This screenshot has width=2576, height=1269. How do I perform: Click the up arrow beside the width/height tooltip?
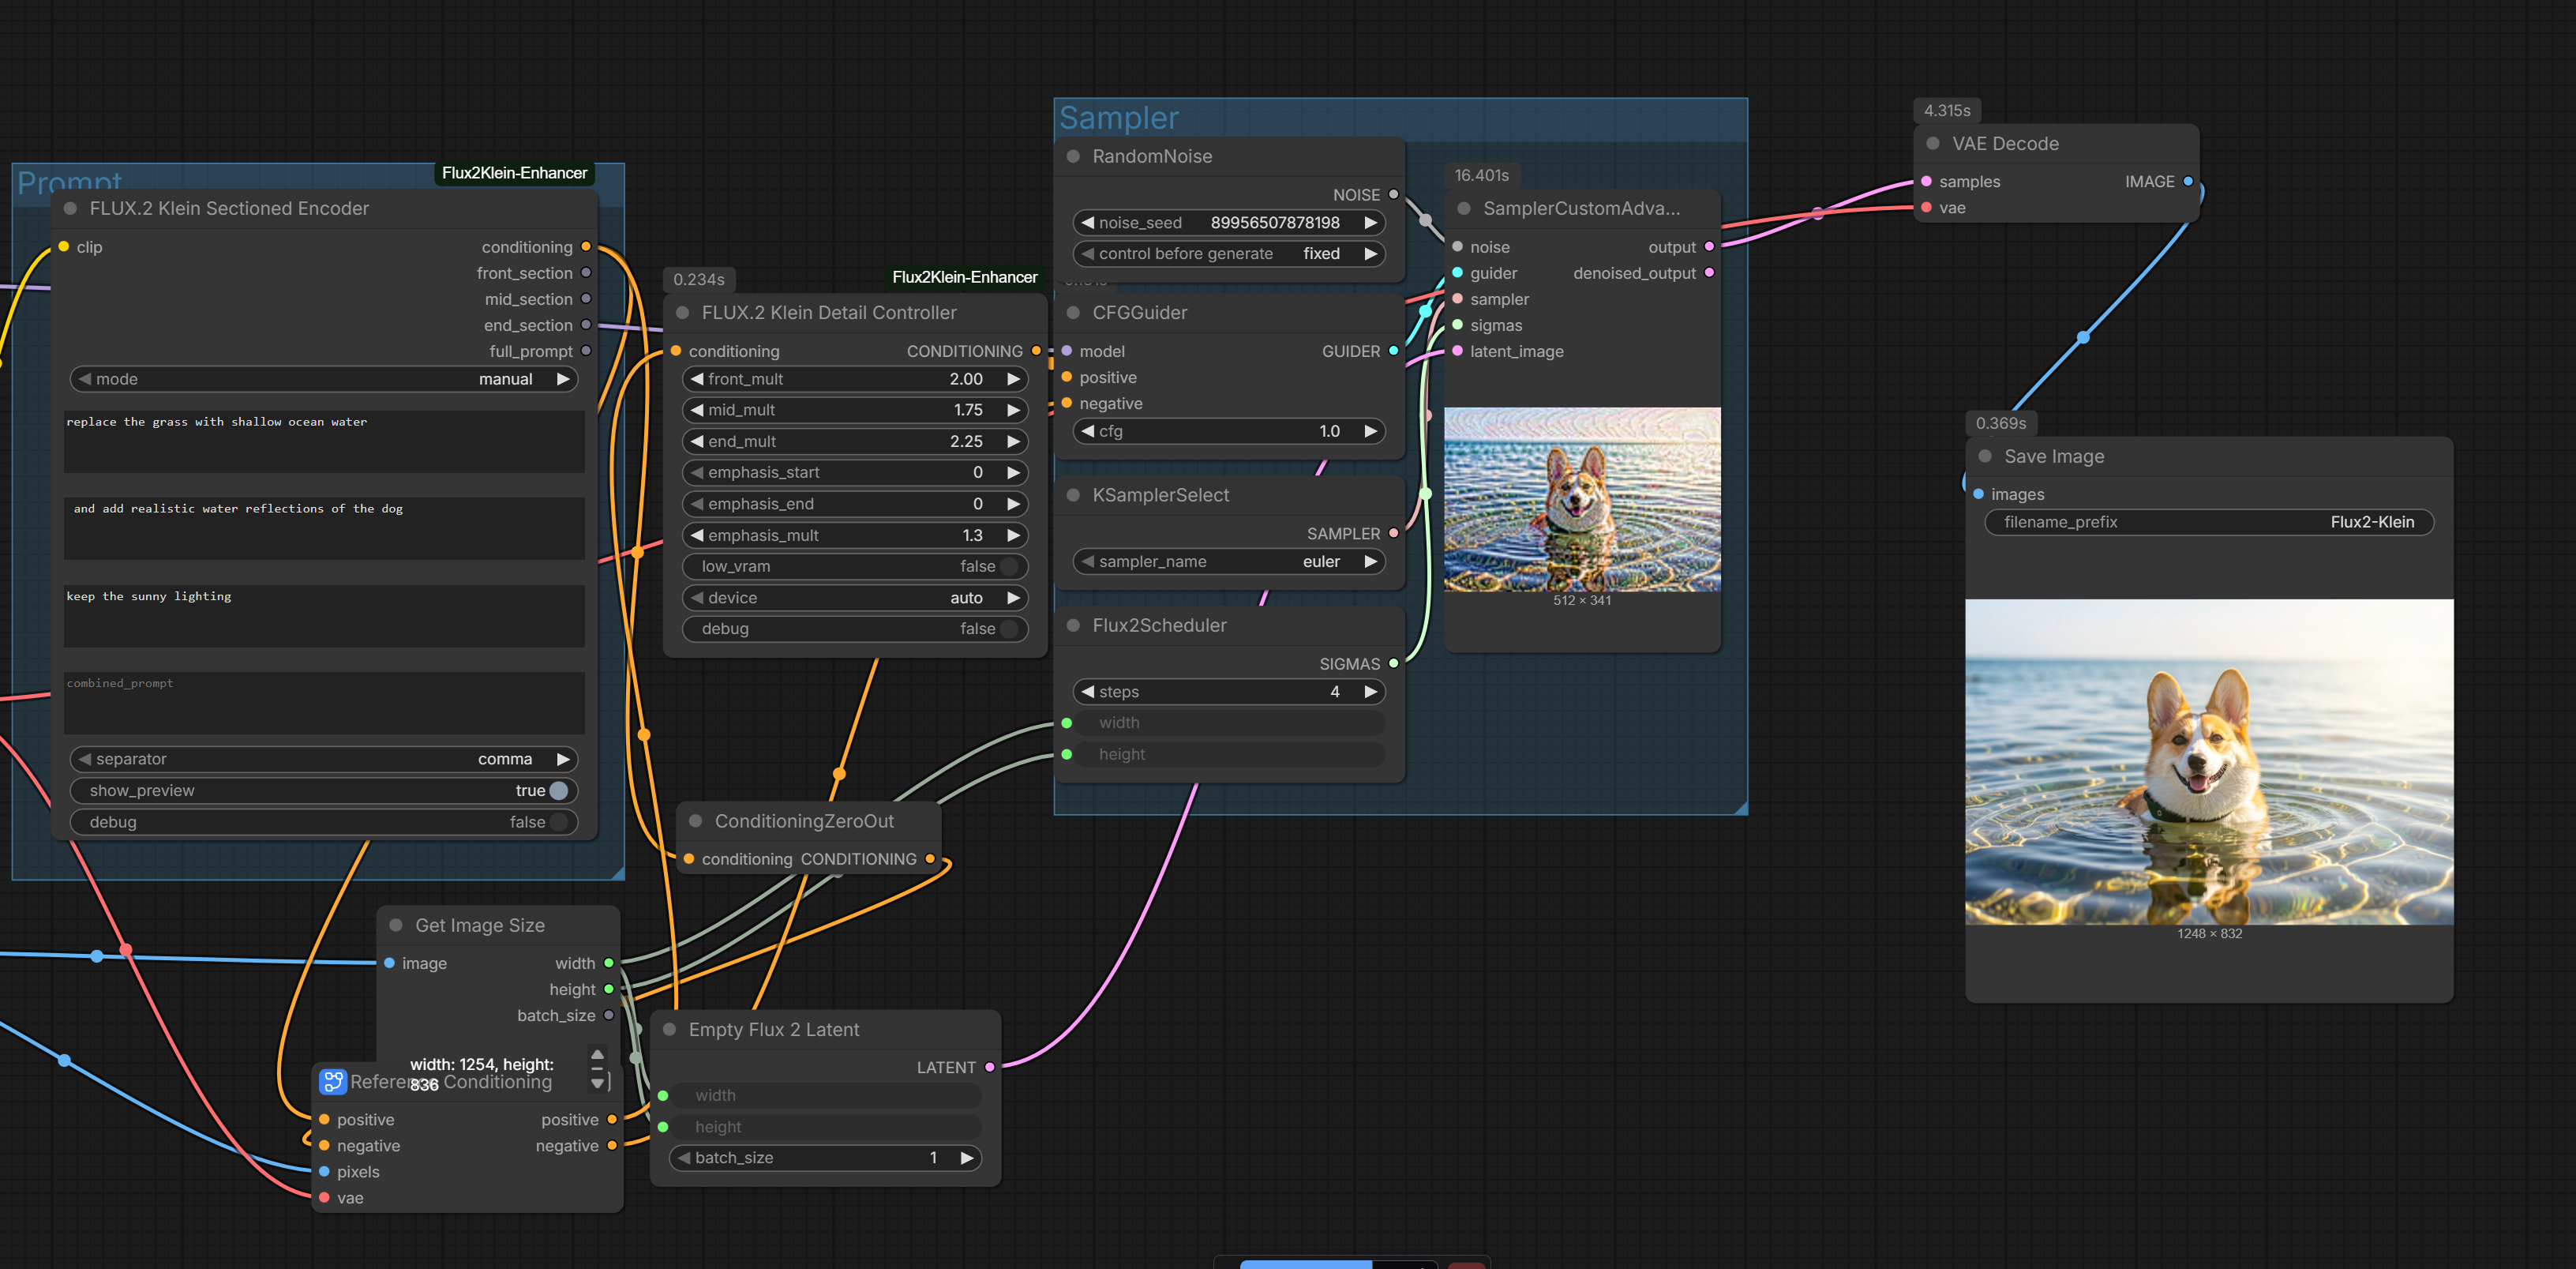point(597,1054)
